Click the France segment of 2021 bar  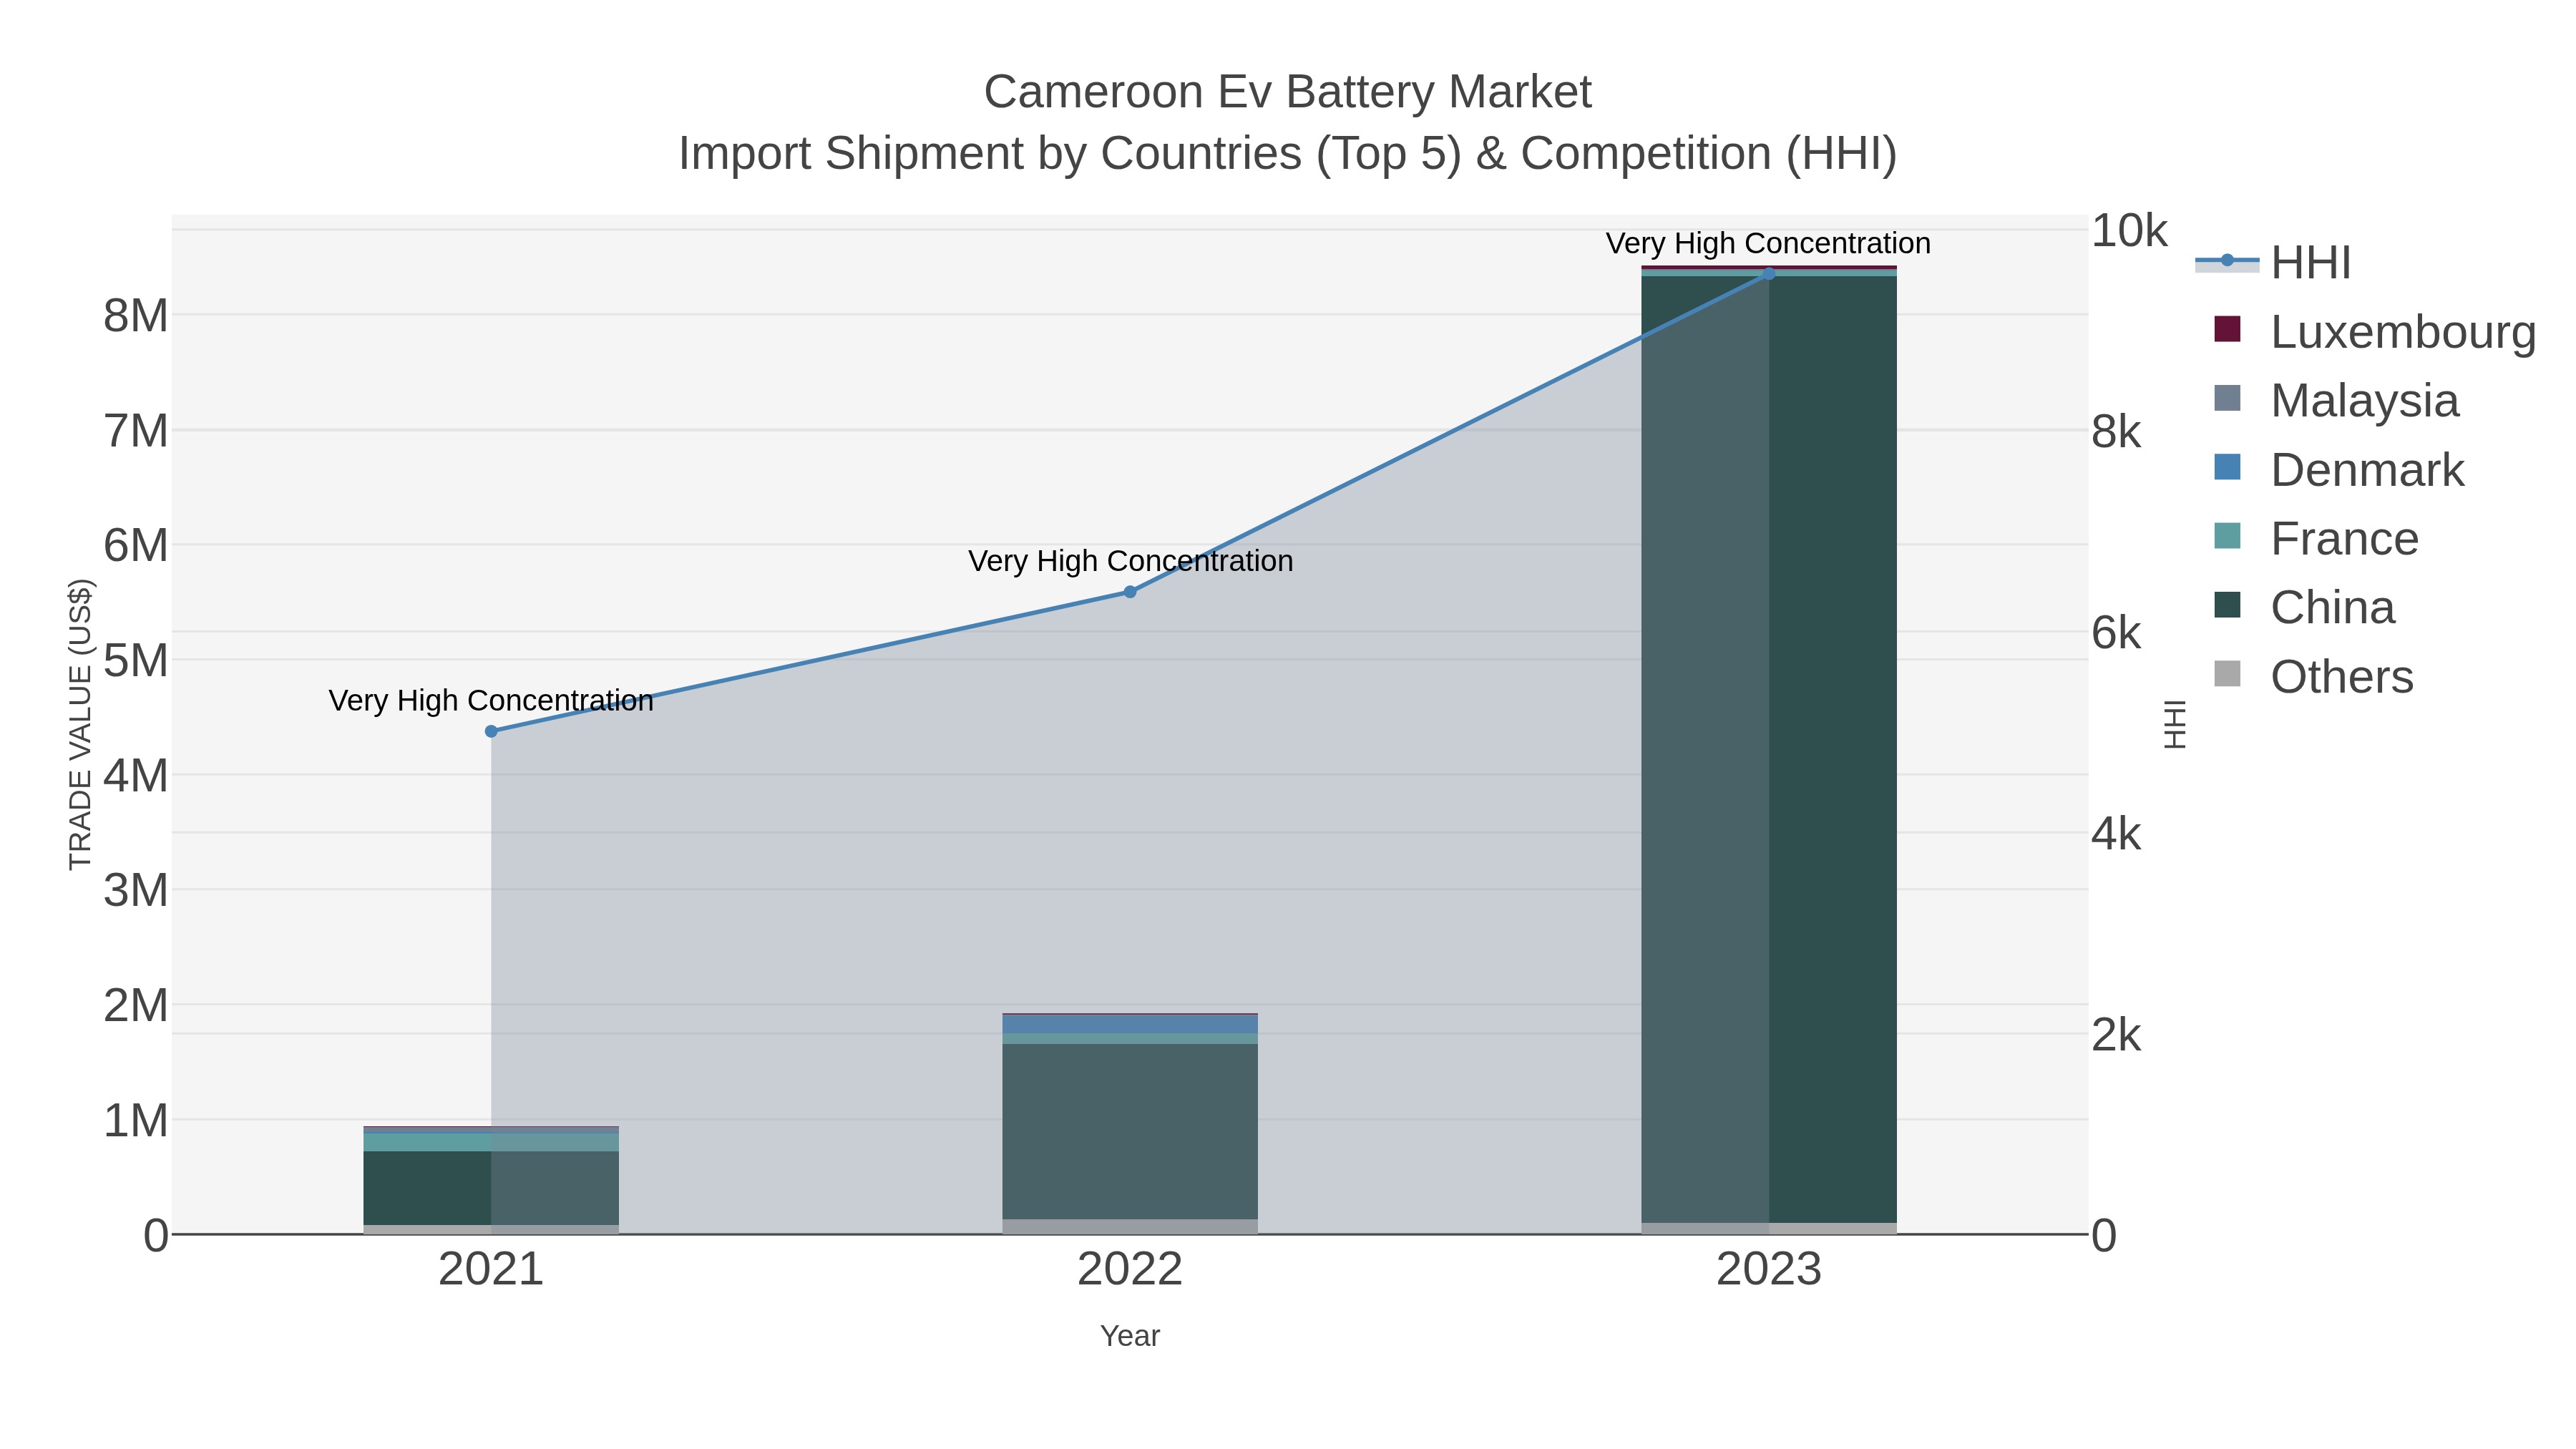pyautogui.click(x=491, y=1142)
